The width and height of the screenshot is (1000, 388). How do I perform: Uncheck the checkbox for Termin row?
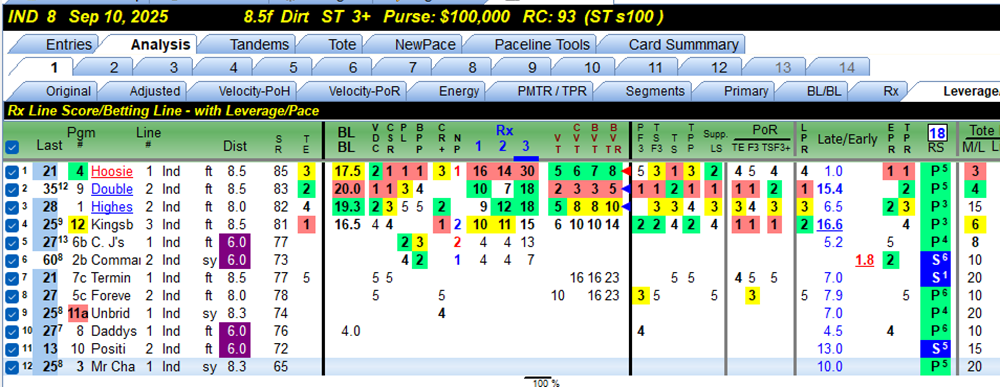coord(11,278)
